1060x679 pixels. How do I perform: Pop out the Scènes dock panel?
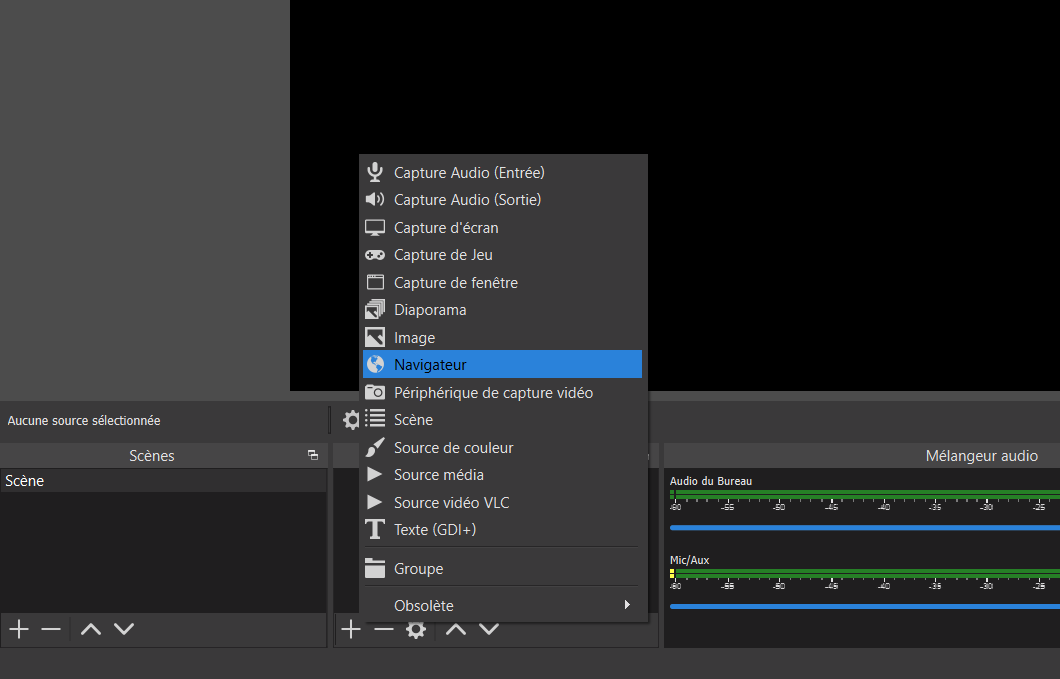313,456
